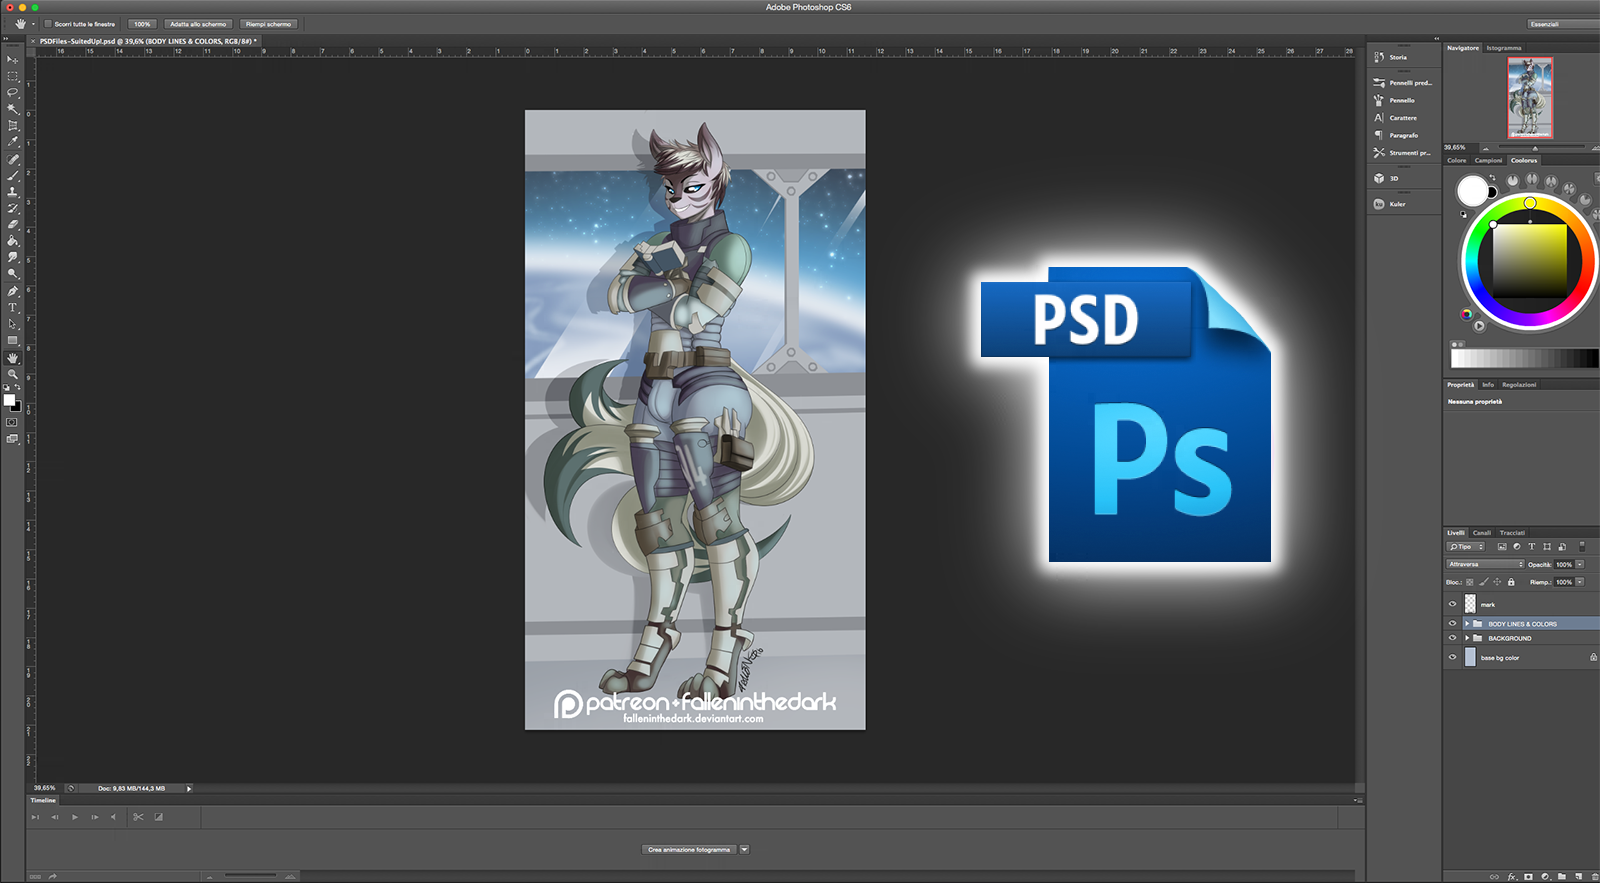1600x883 pixels.
Task: Hide the BACKGROUND group
Action: 1452,638
